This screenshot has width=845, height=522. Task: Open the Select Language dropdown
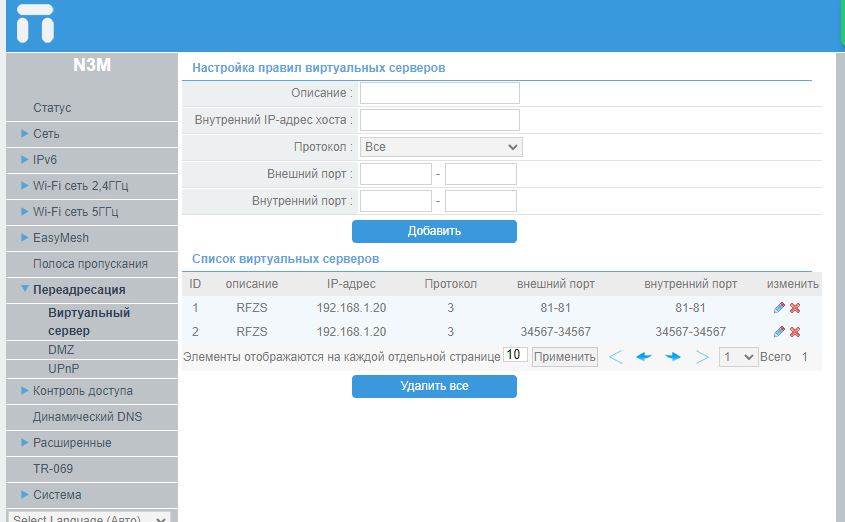[x=89, y=517]
